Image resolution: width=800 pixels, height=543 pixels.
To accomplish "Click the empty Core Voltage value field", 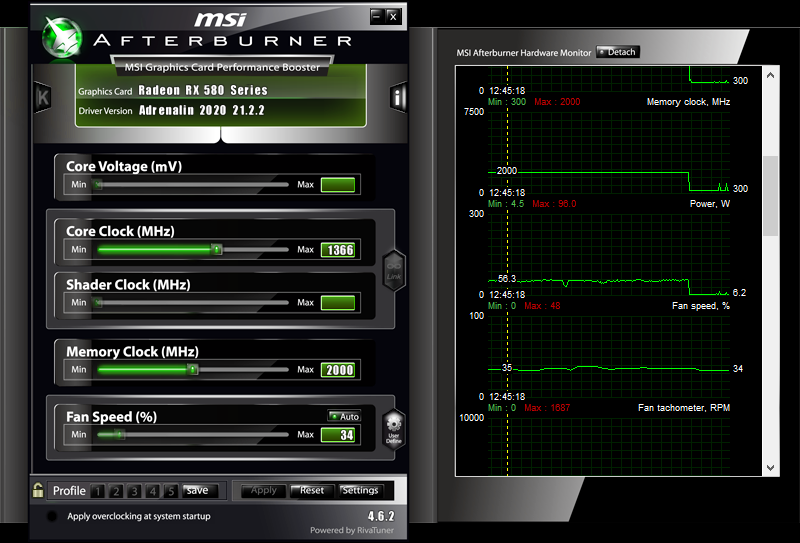I will (338, 185).
